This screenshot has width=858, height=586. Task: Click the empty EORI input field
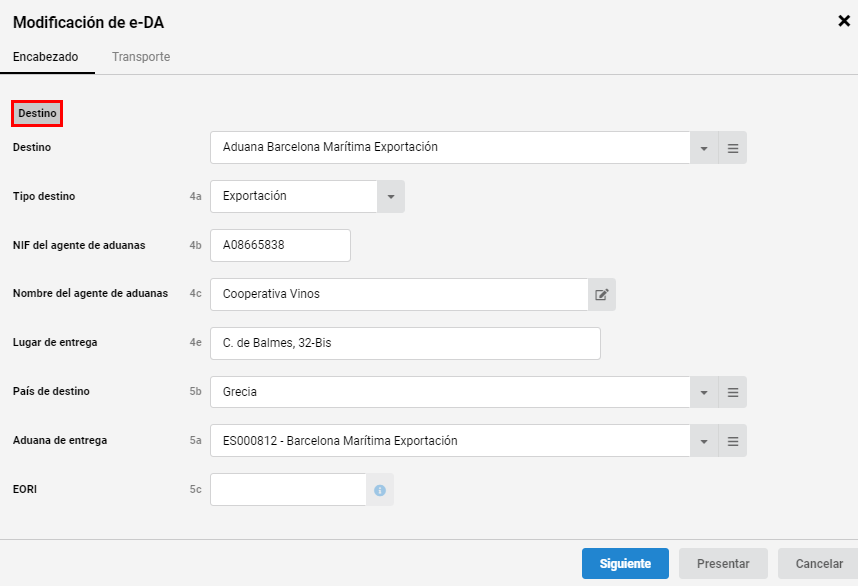pyautogui.click(x=288, y=490)
